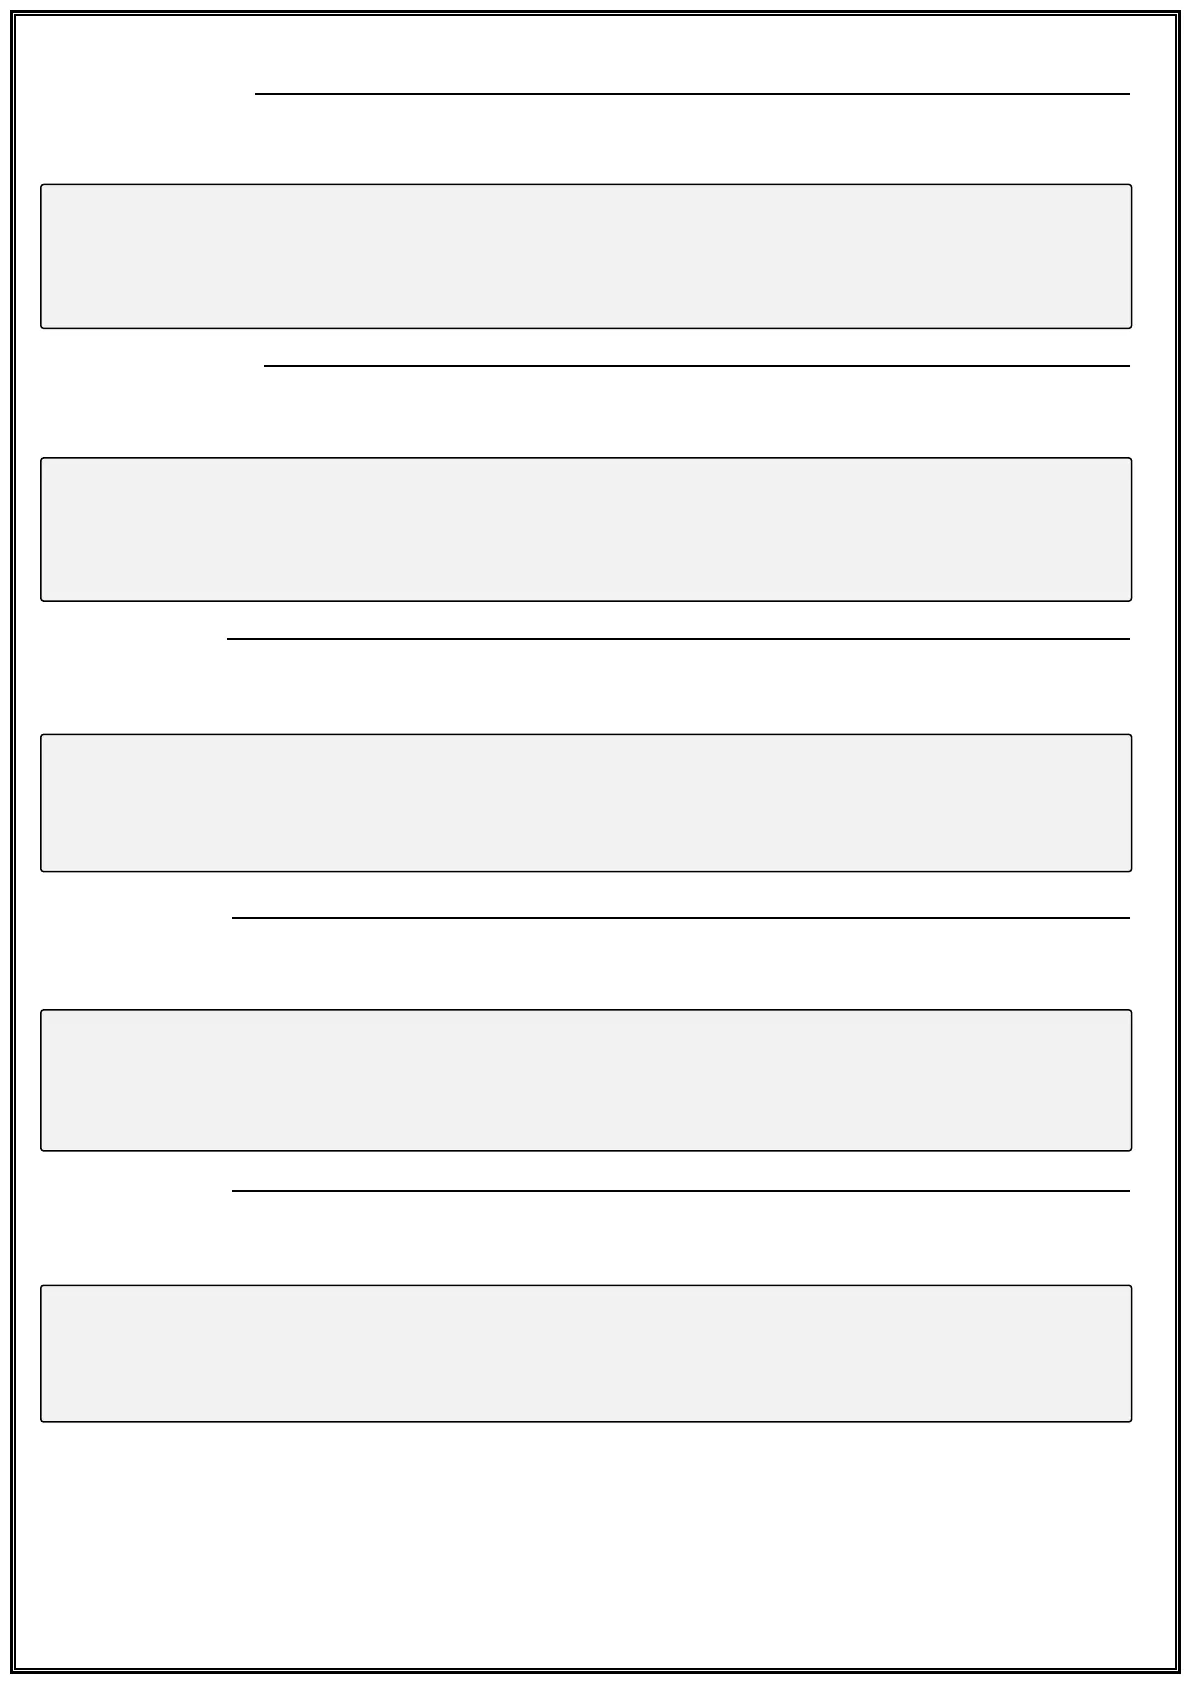Focus the second gray text box
Viewport: 1191px width, 1684px height.
586,529
